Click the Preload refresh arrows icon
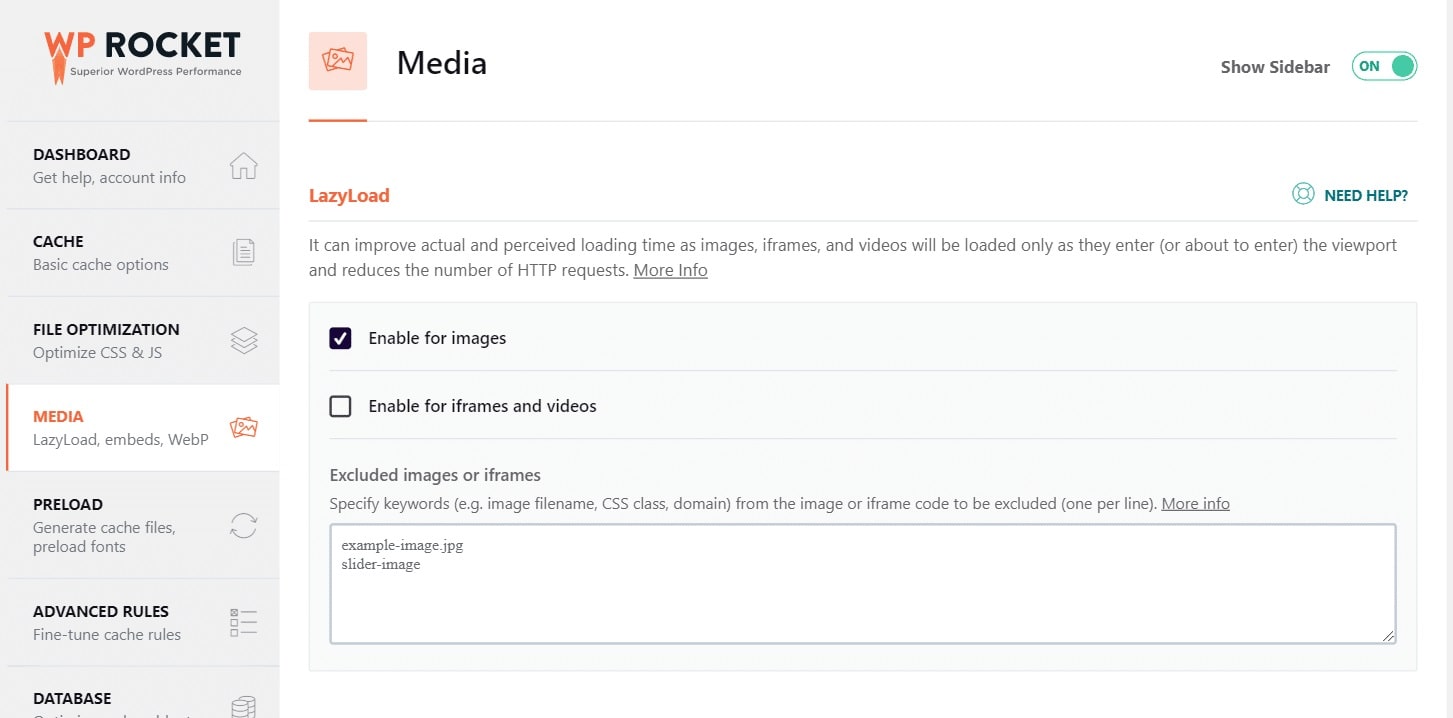 pos(244,525)
